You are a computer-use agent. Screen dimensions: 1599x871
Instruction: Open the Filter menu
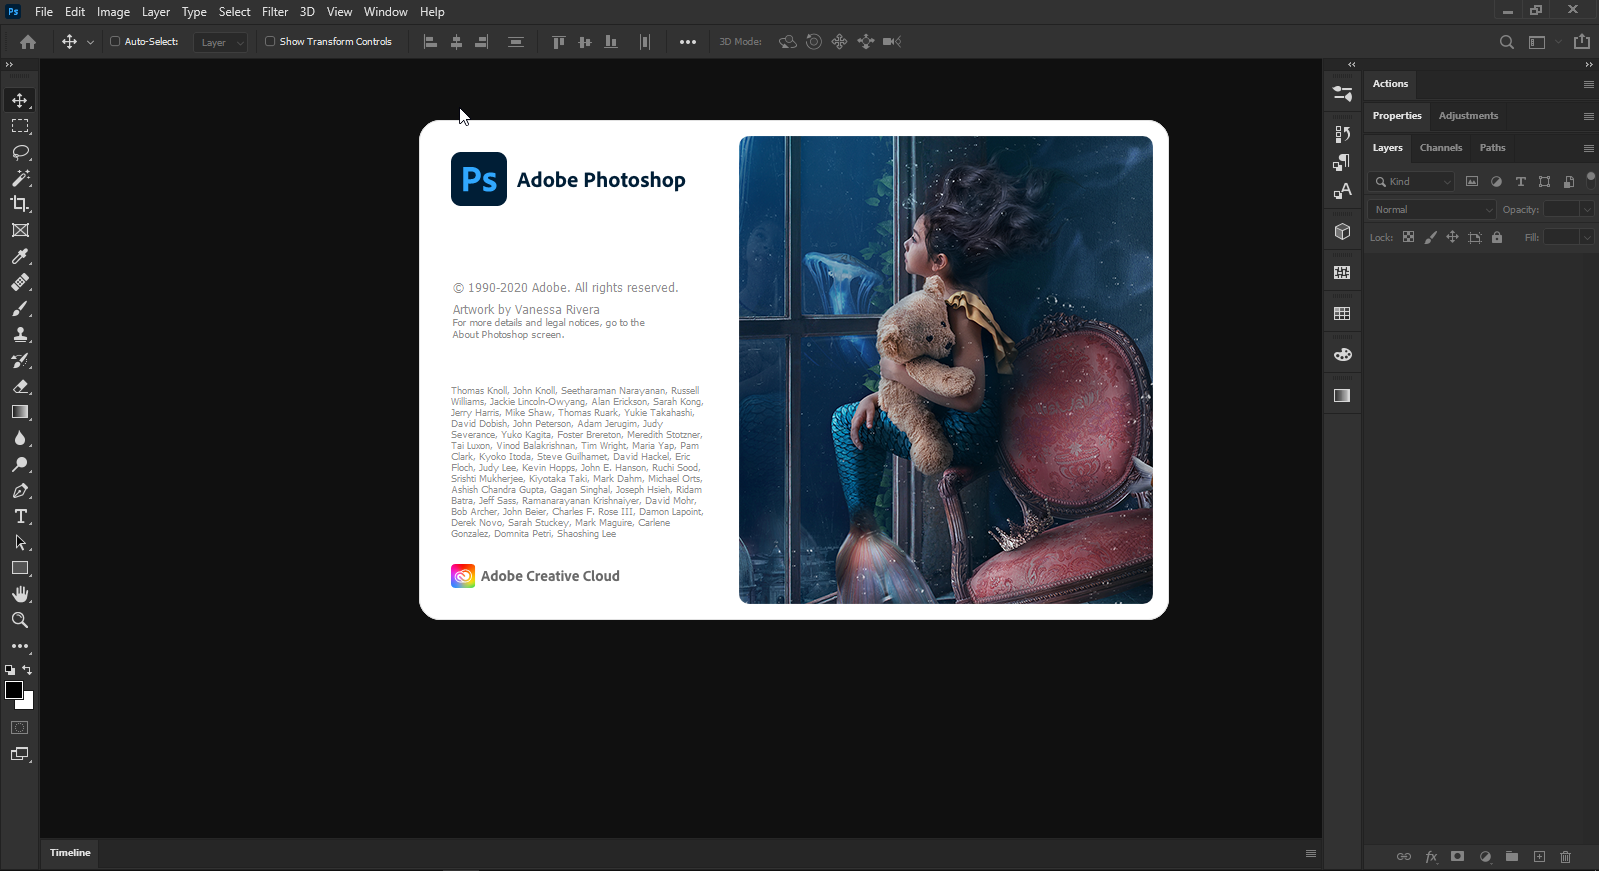pos(275,12)
